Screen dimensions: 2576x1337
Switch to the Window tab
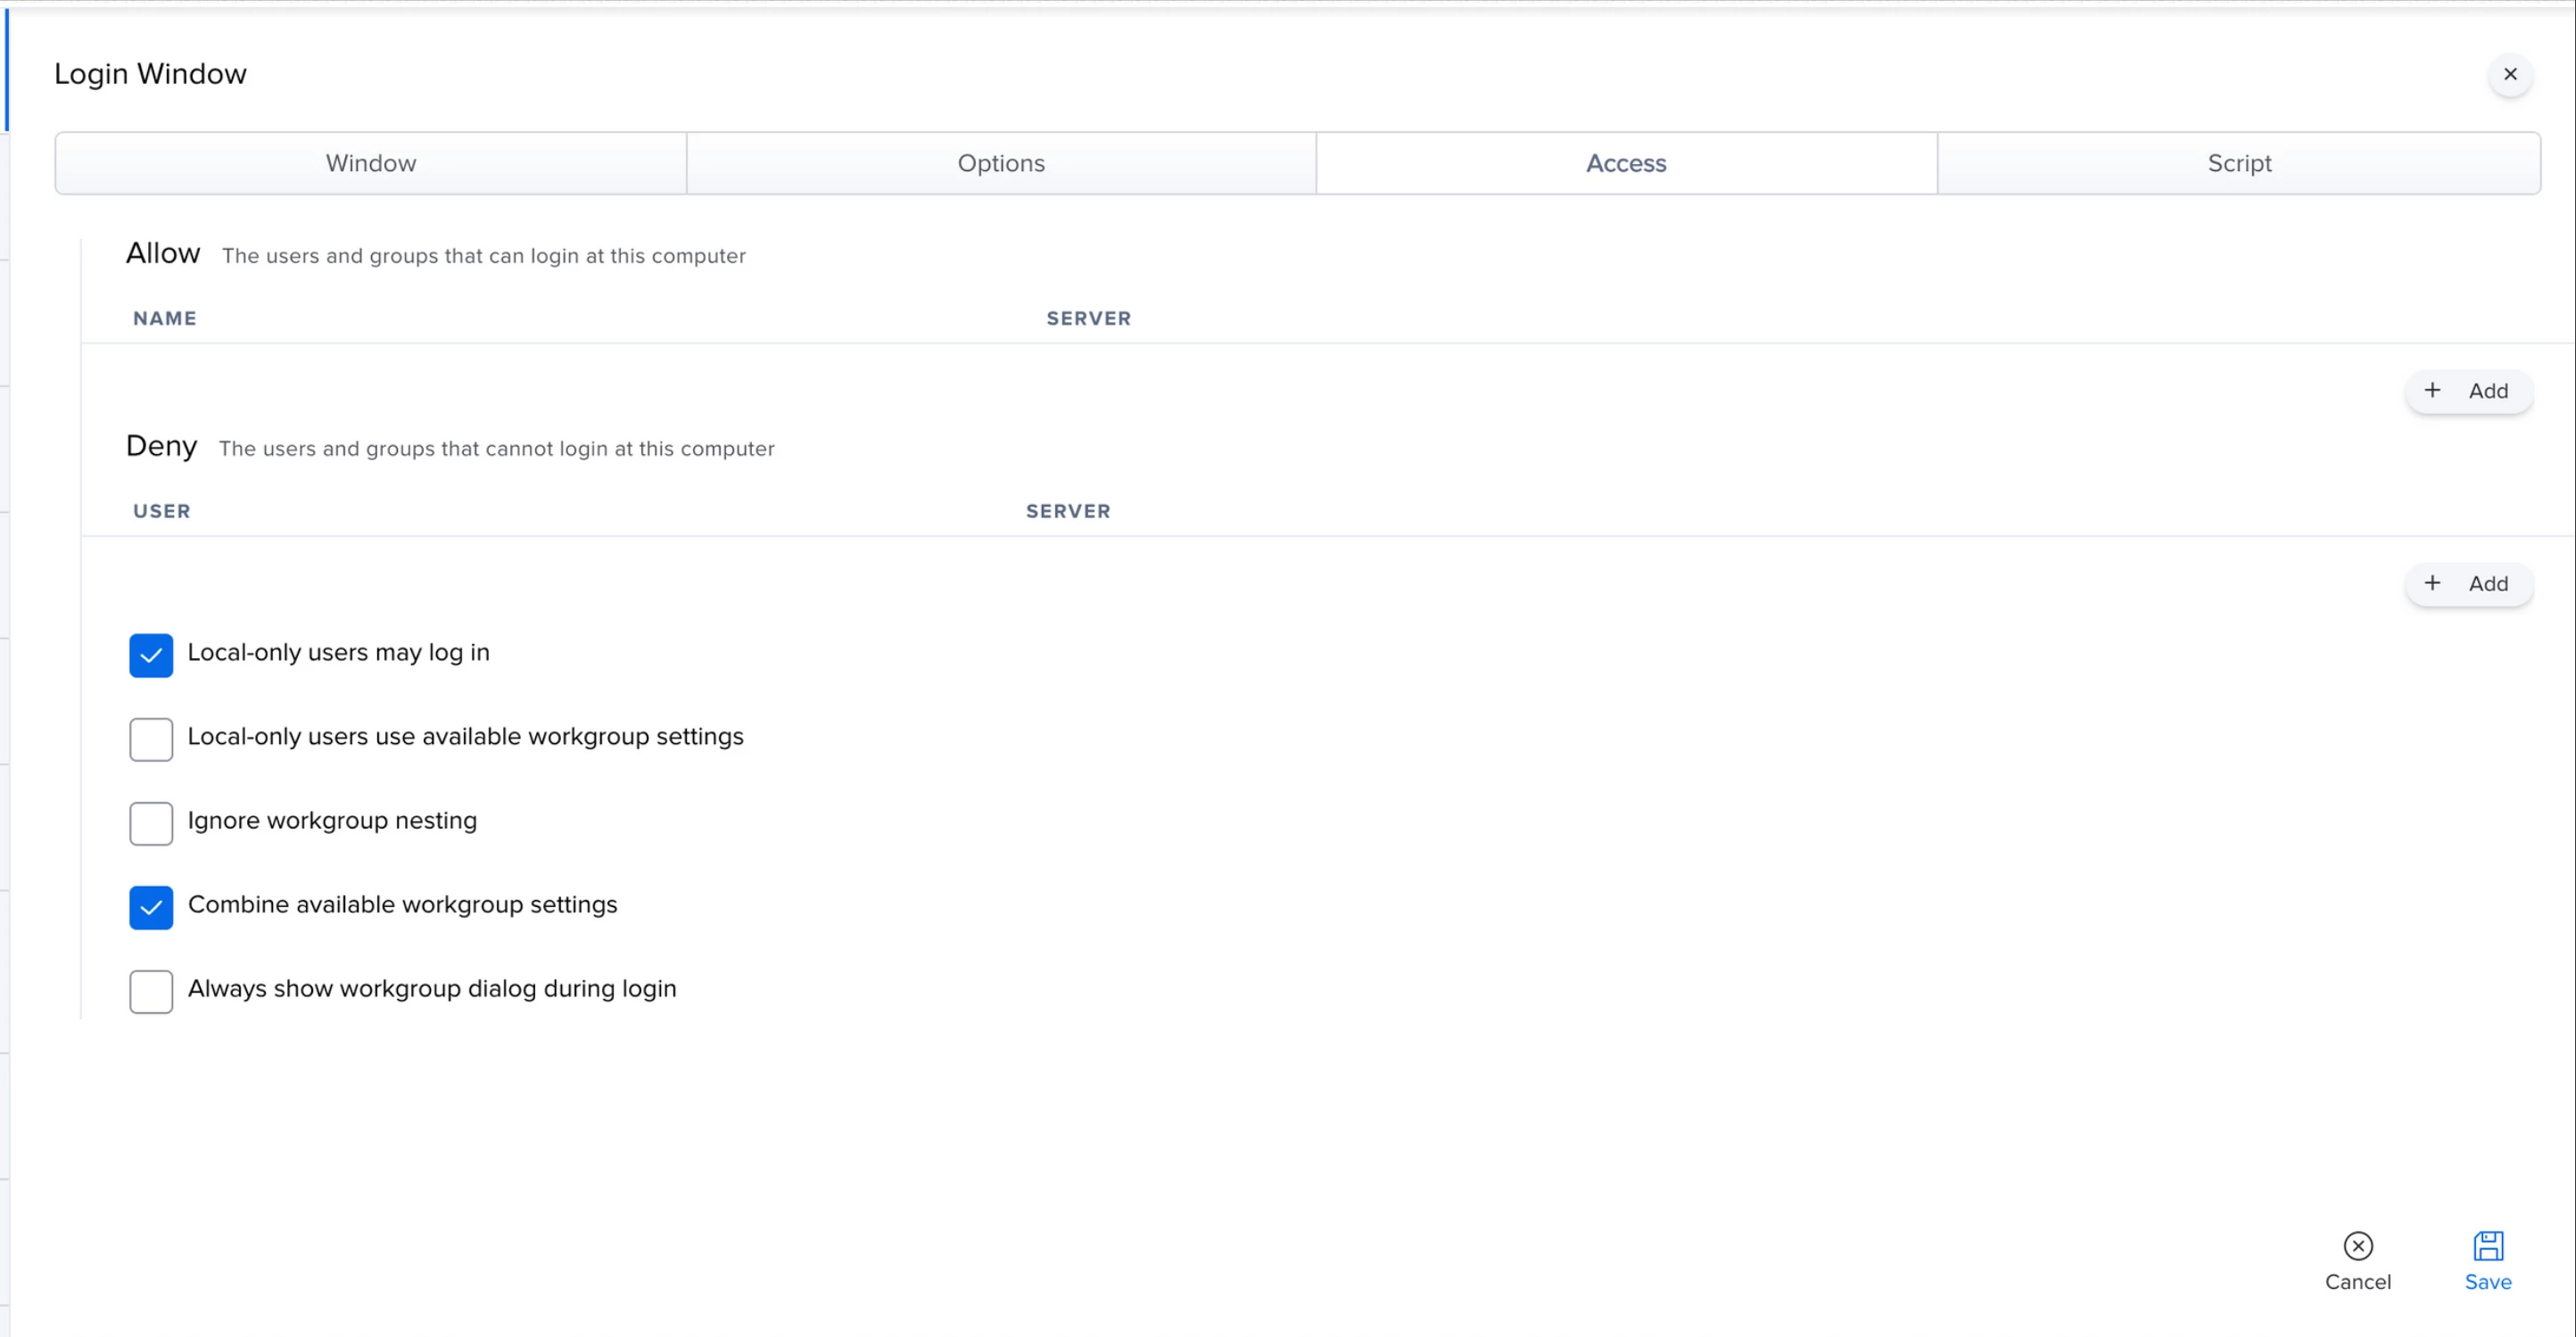tap(371, 163)
